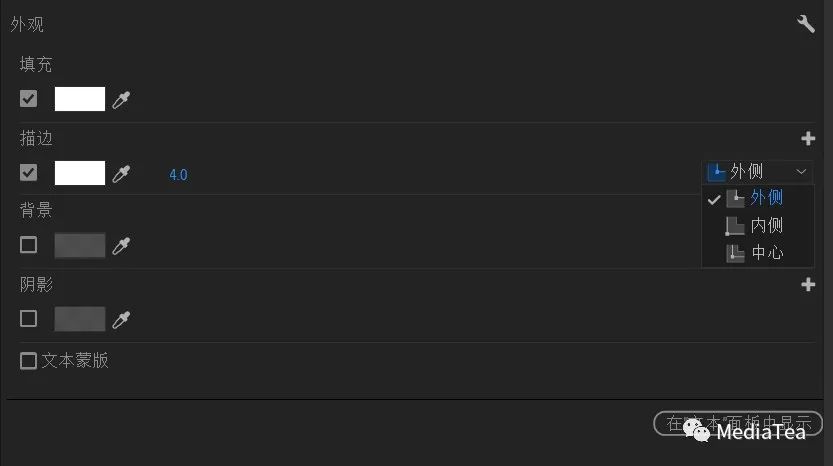Pick fill color with the eyedropper

[121, 99]
